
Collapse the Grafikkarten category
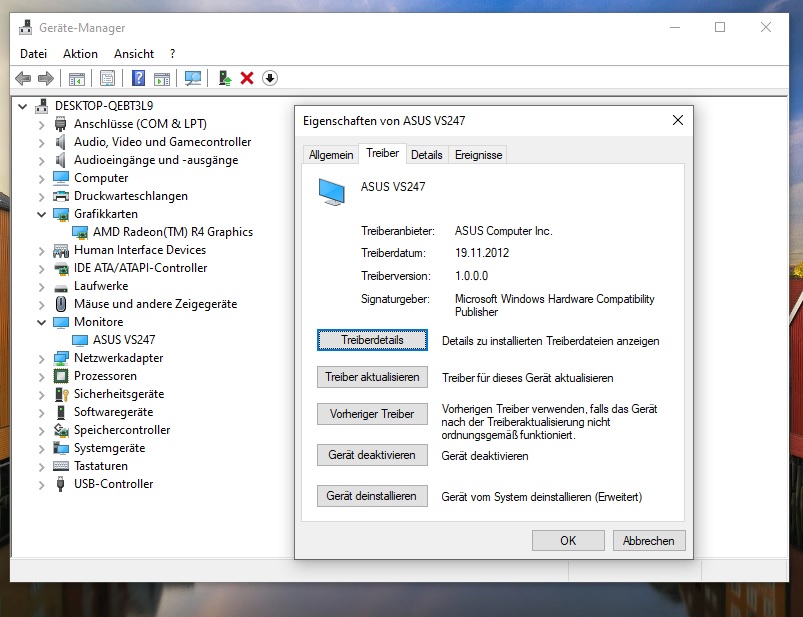tap(41, 215)
